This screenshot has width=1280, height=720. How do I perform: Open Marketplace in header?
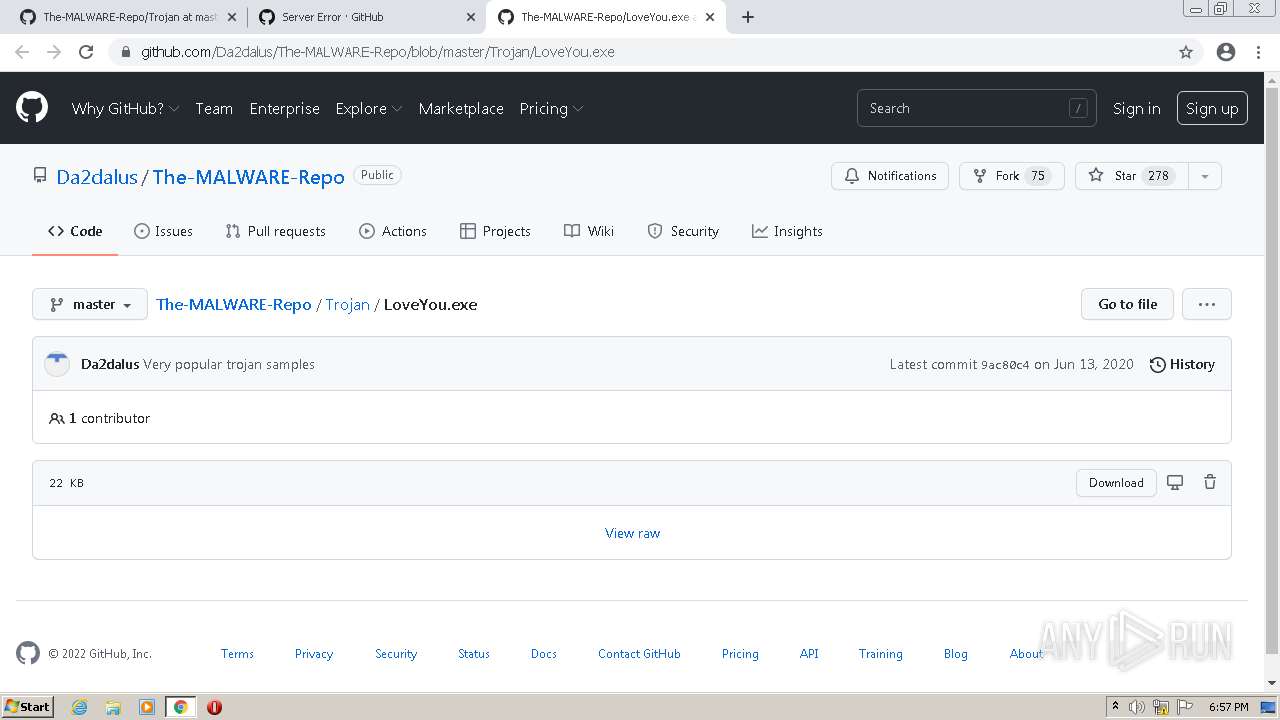(461, 108)
